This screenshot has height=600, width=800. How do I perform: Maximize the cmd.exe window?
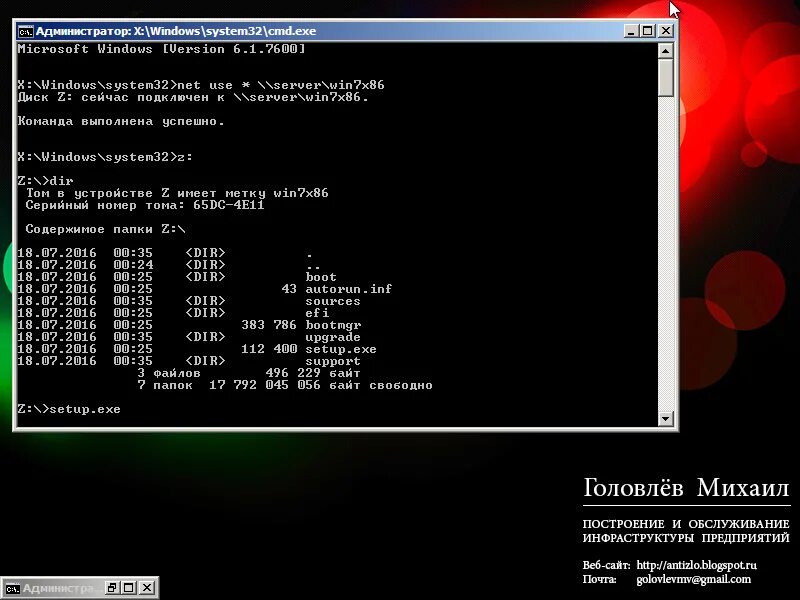click(x=648, y=31)
